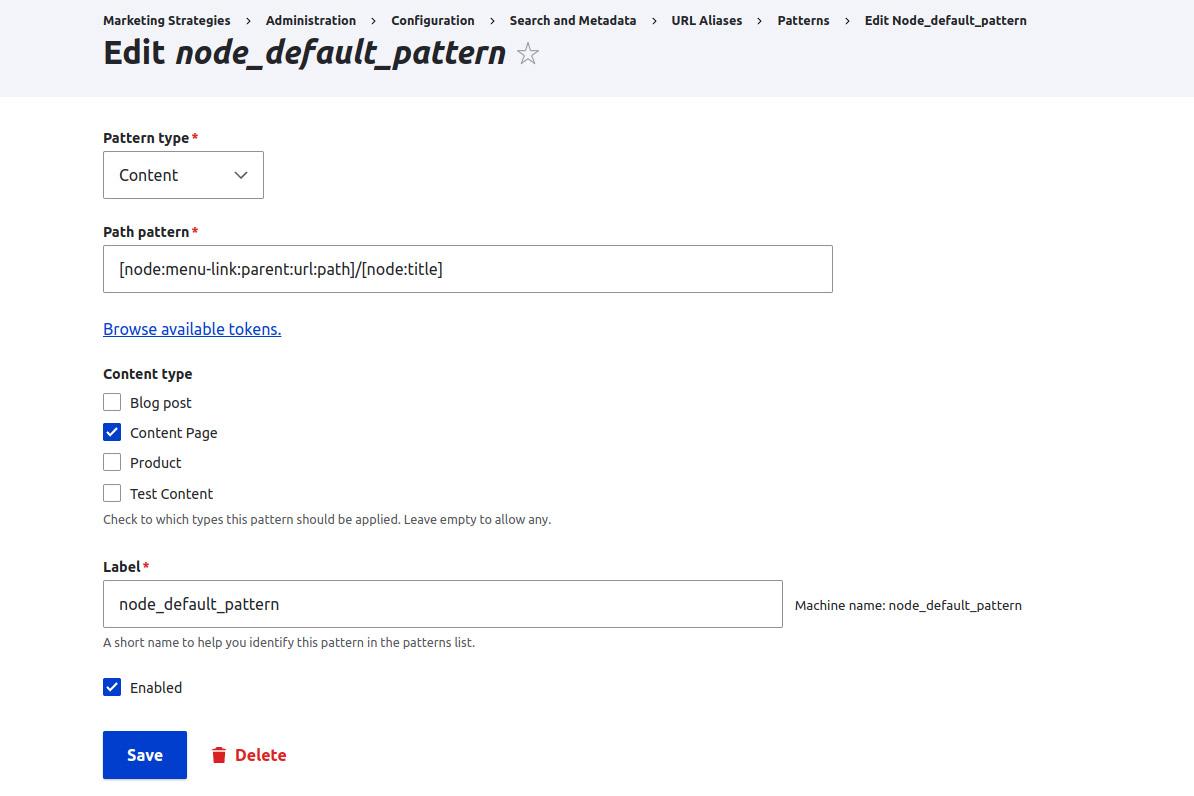This screenshot has width=1194, height=796.
Task: Navigate to URL Aliases via breadcrumb
Action: 706,20
